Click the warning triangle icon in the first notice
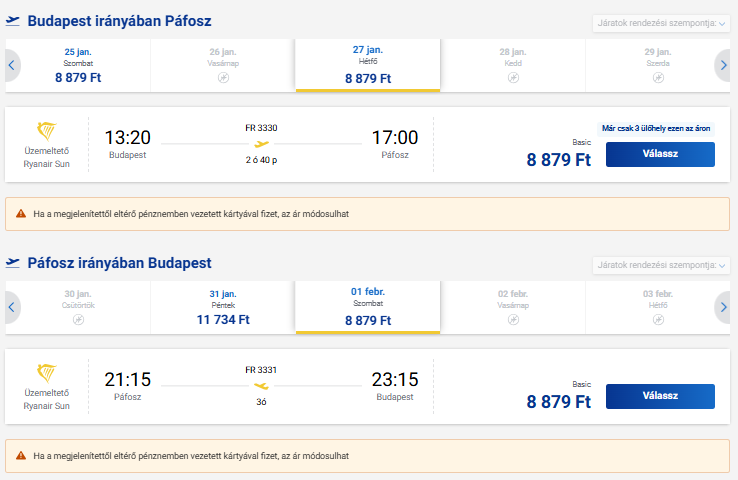 click(21, 213)
